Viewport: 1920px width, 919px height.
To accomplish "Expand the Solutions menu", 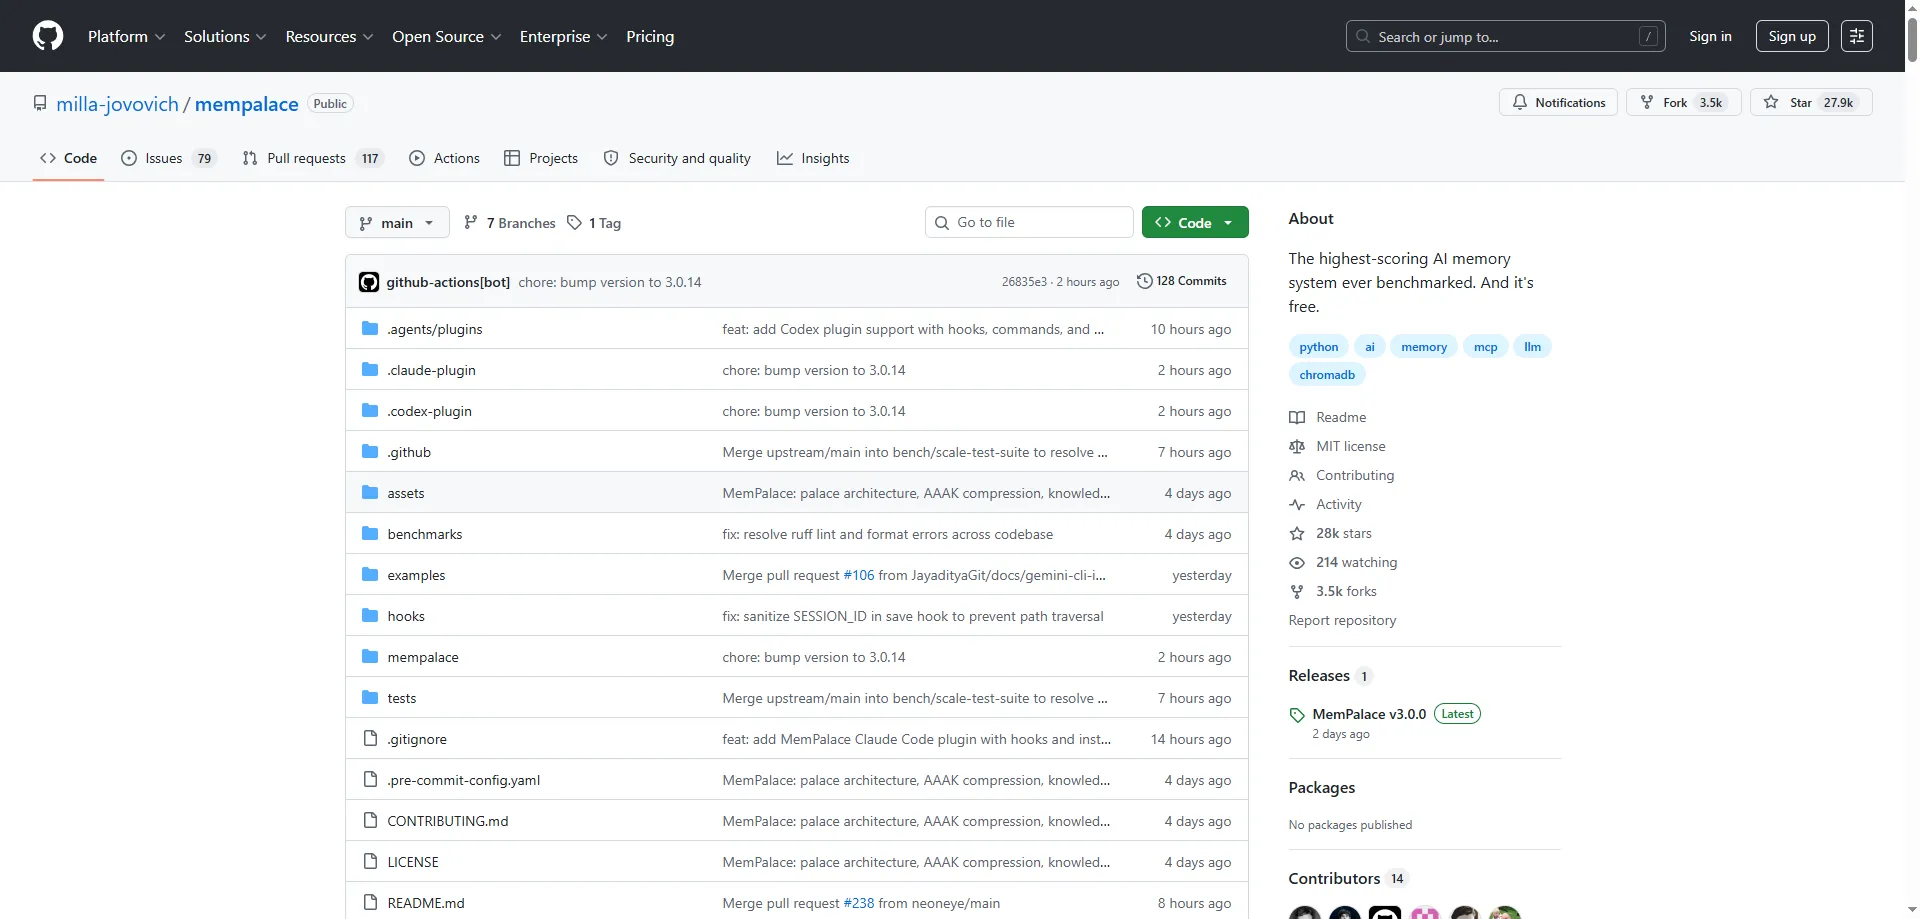I will (x=225, y=36).
